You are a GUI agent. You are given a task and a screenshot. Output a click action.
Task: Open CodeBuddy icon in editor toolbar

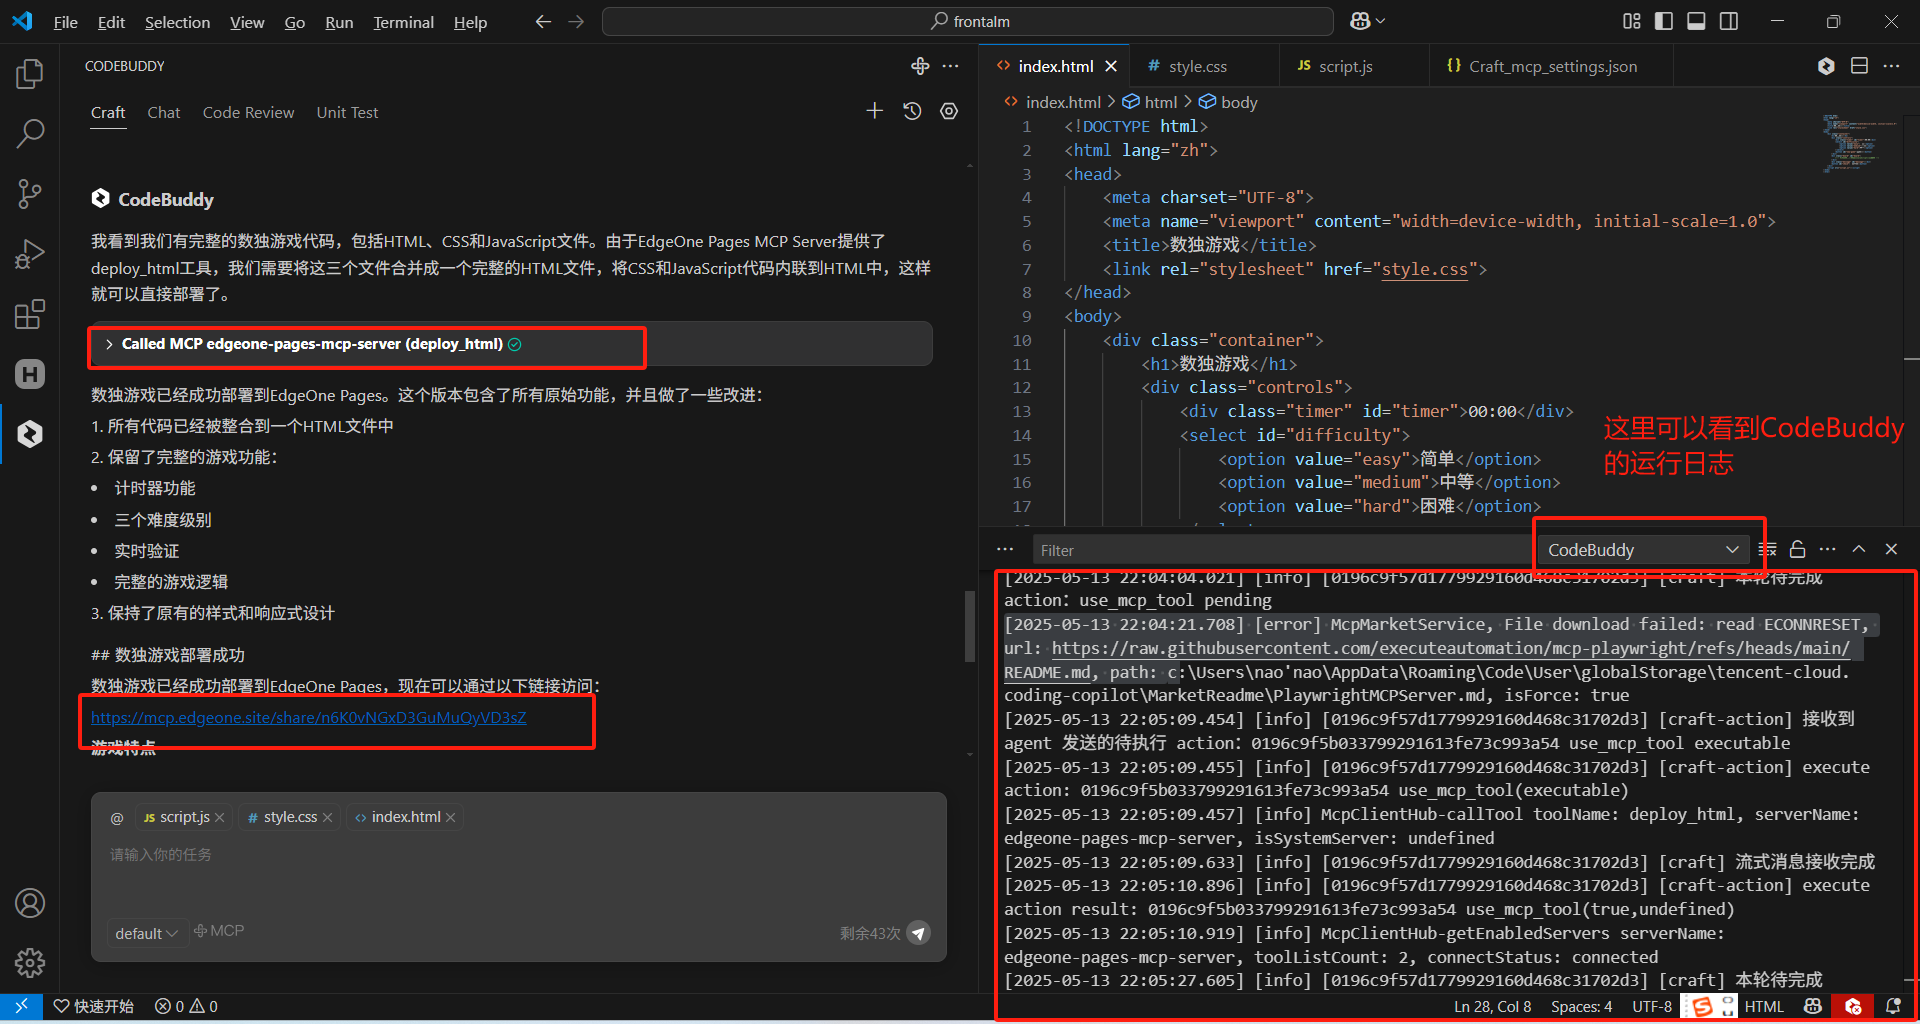click(x=1826, y=66)
